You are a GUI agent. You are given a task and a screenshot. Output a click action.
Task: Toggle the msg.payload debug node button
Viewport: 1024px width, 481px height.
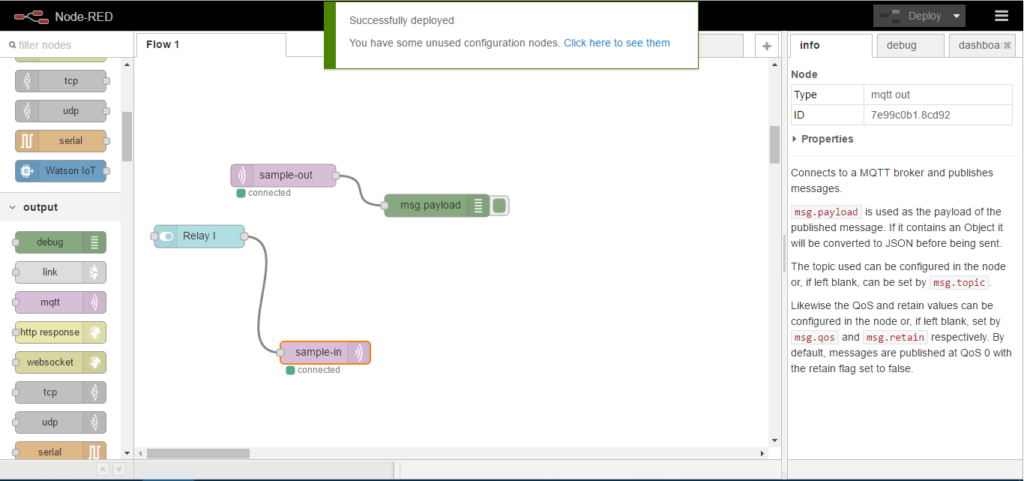500,206
